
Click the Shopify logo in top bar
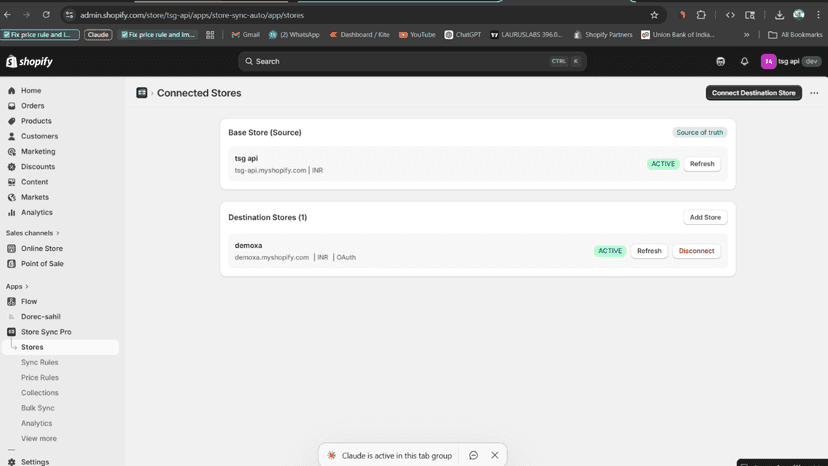pyautogui.click(x=30, y=61)
